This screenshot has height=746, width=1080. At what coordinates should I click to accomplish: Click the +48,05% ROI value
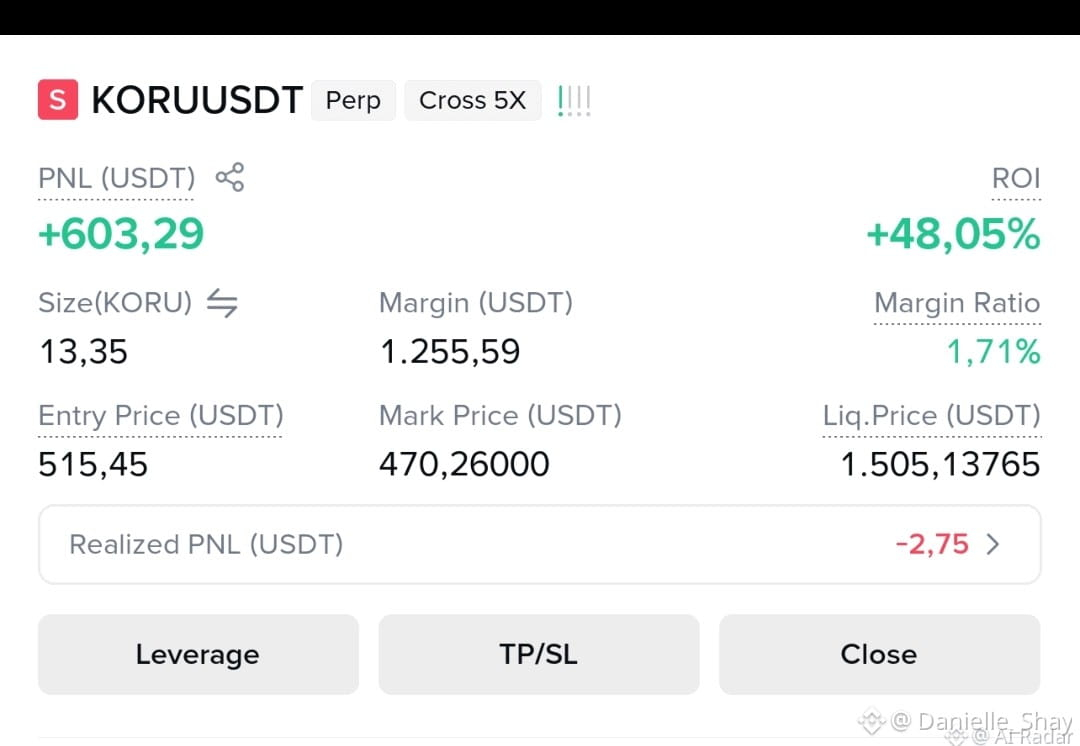(x=953, y=234)
